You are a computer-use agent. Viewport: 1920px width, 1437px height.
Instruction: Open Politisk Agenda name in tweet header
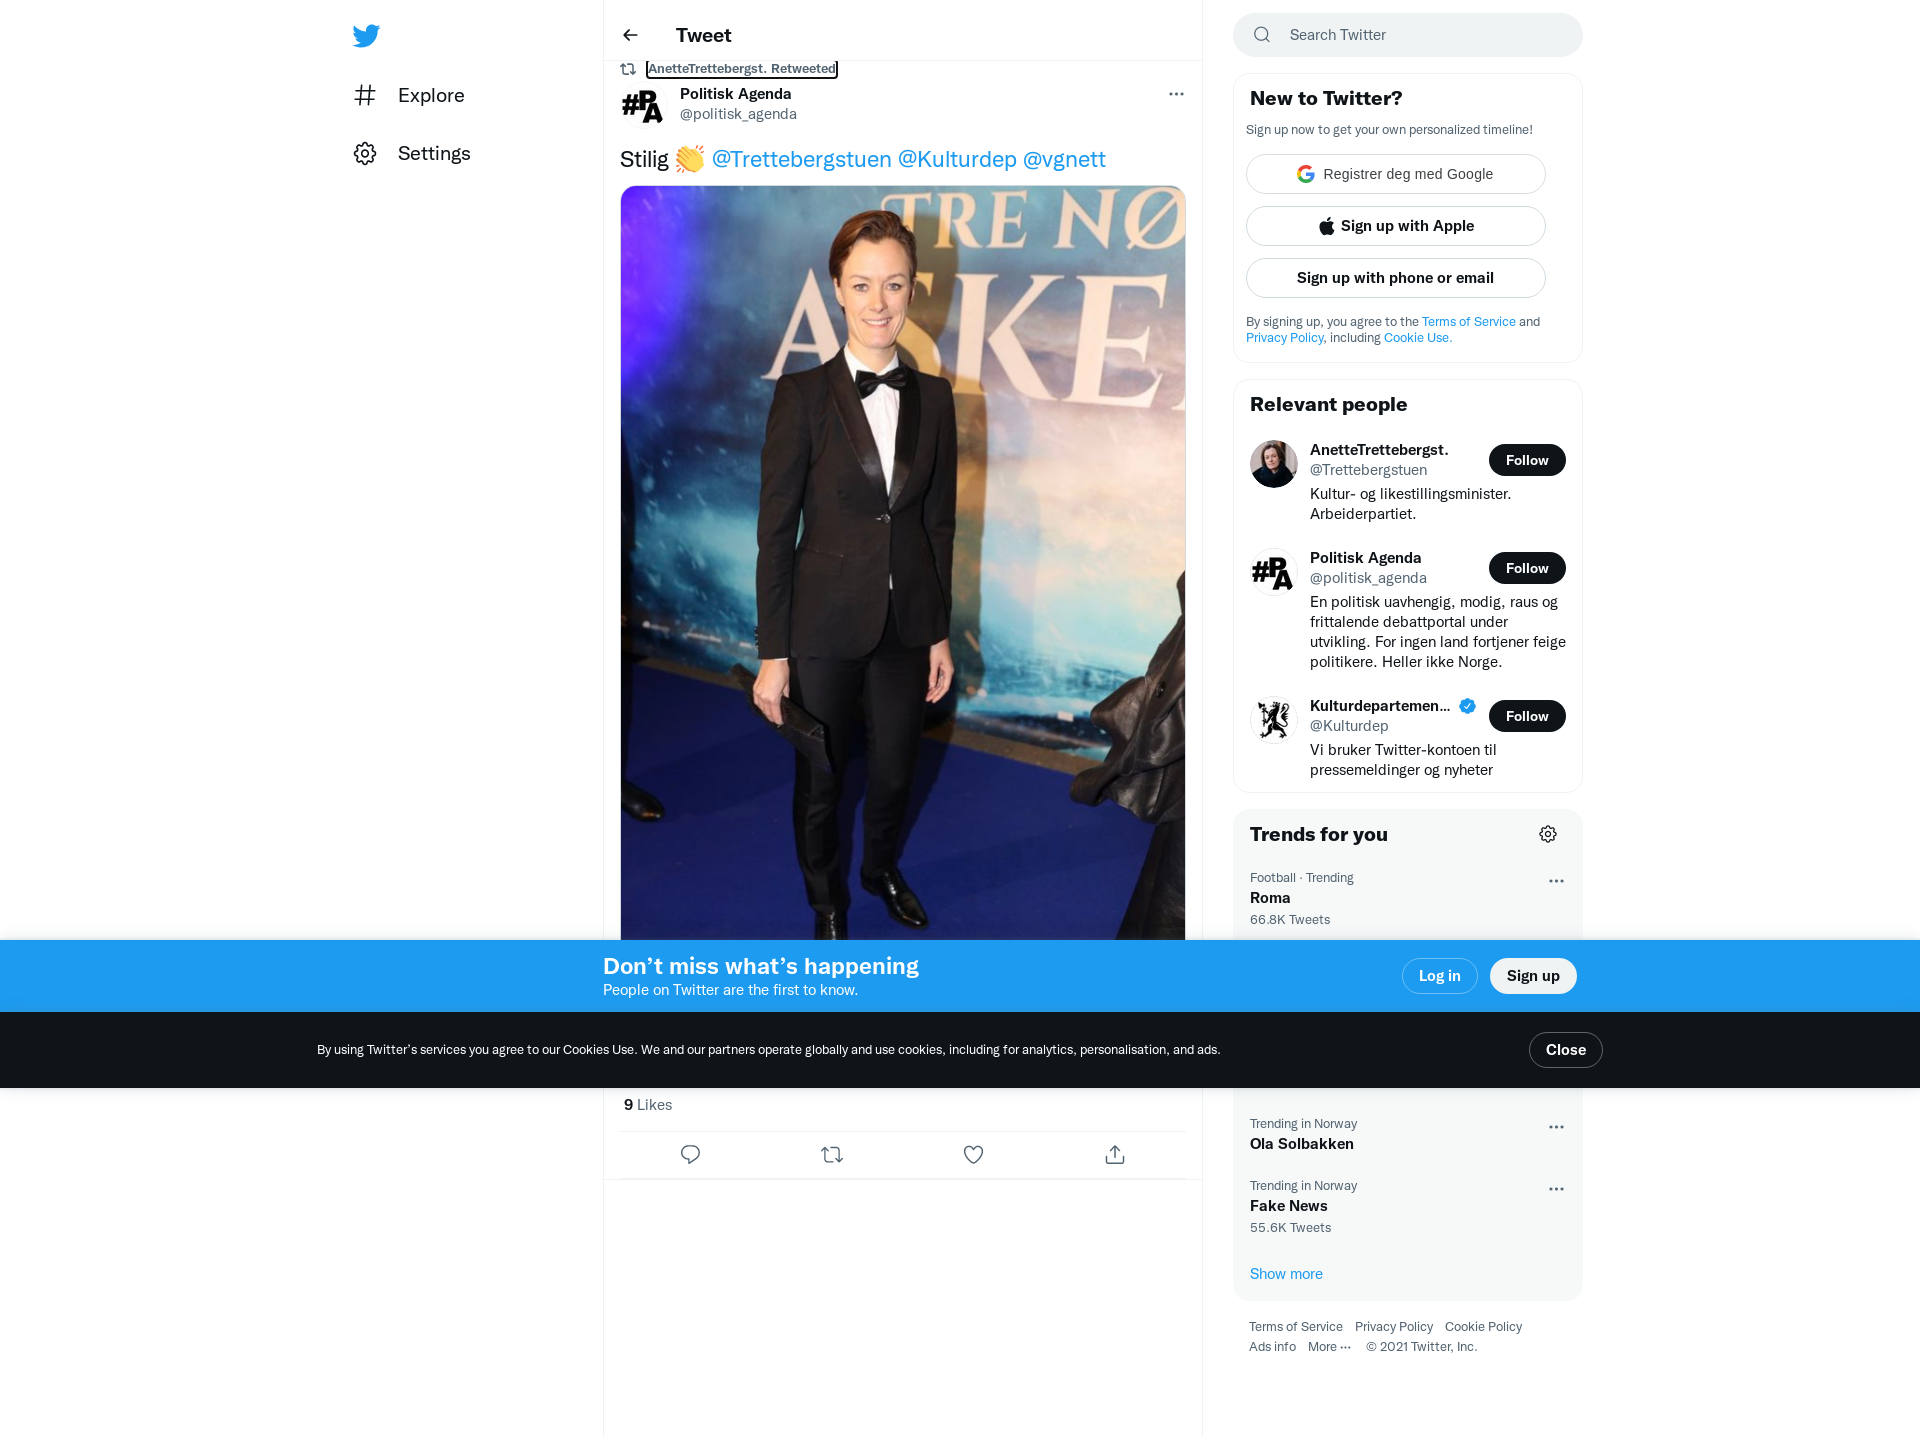point(735,94)
